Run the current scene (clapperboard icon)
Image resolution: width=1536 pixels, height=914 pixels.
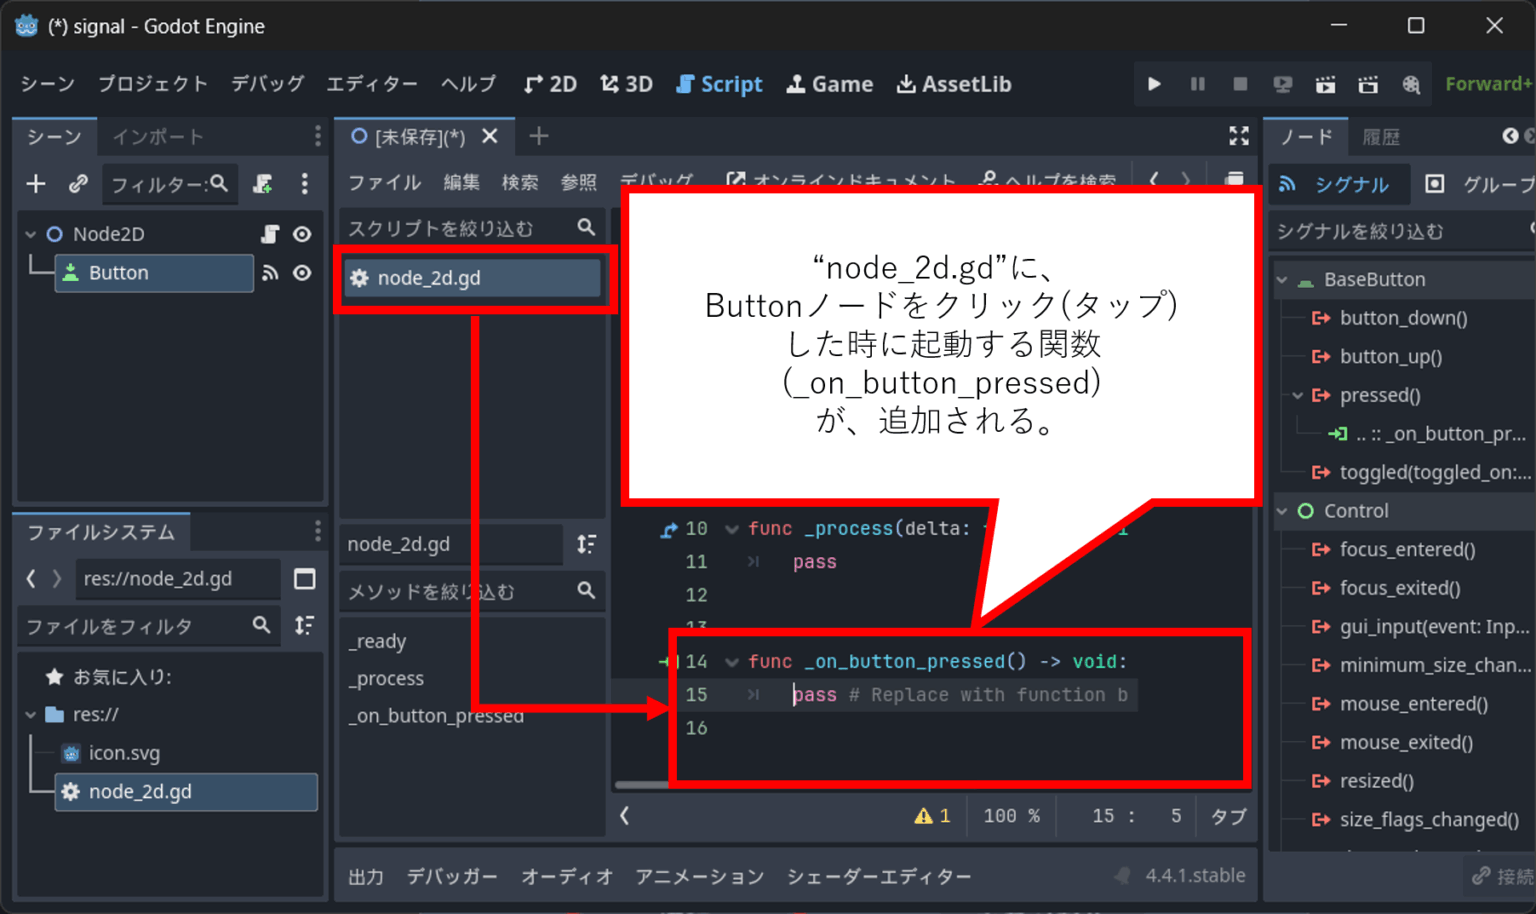click(1325, 84)
